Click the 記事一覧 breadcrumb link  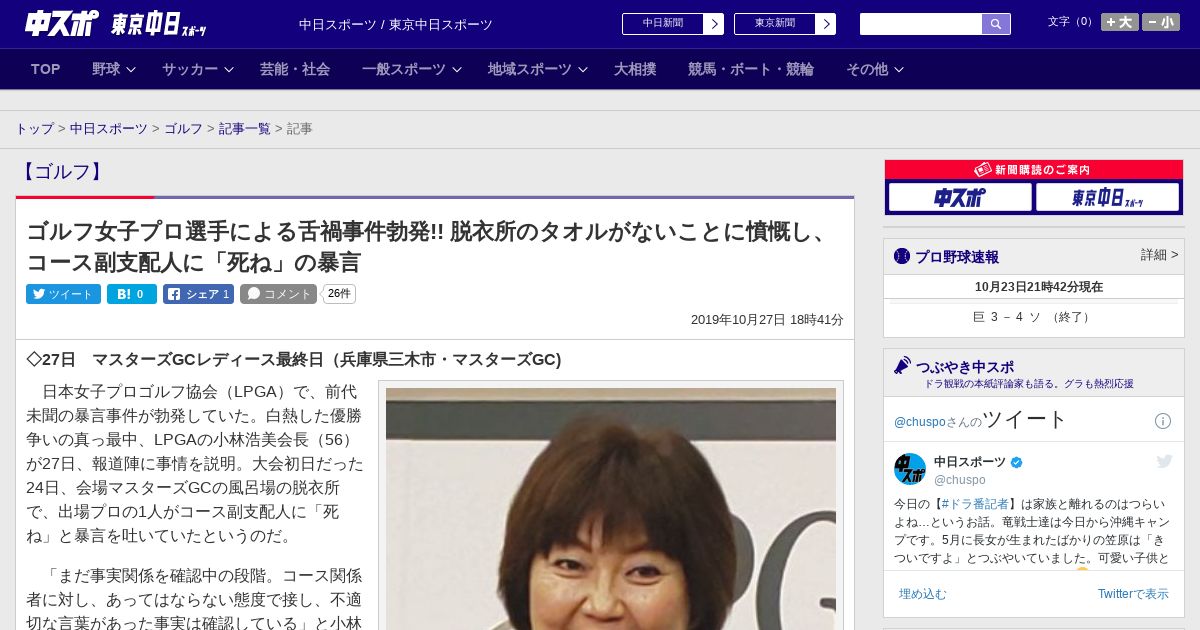(245, 129)
